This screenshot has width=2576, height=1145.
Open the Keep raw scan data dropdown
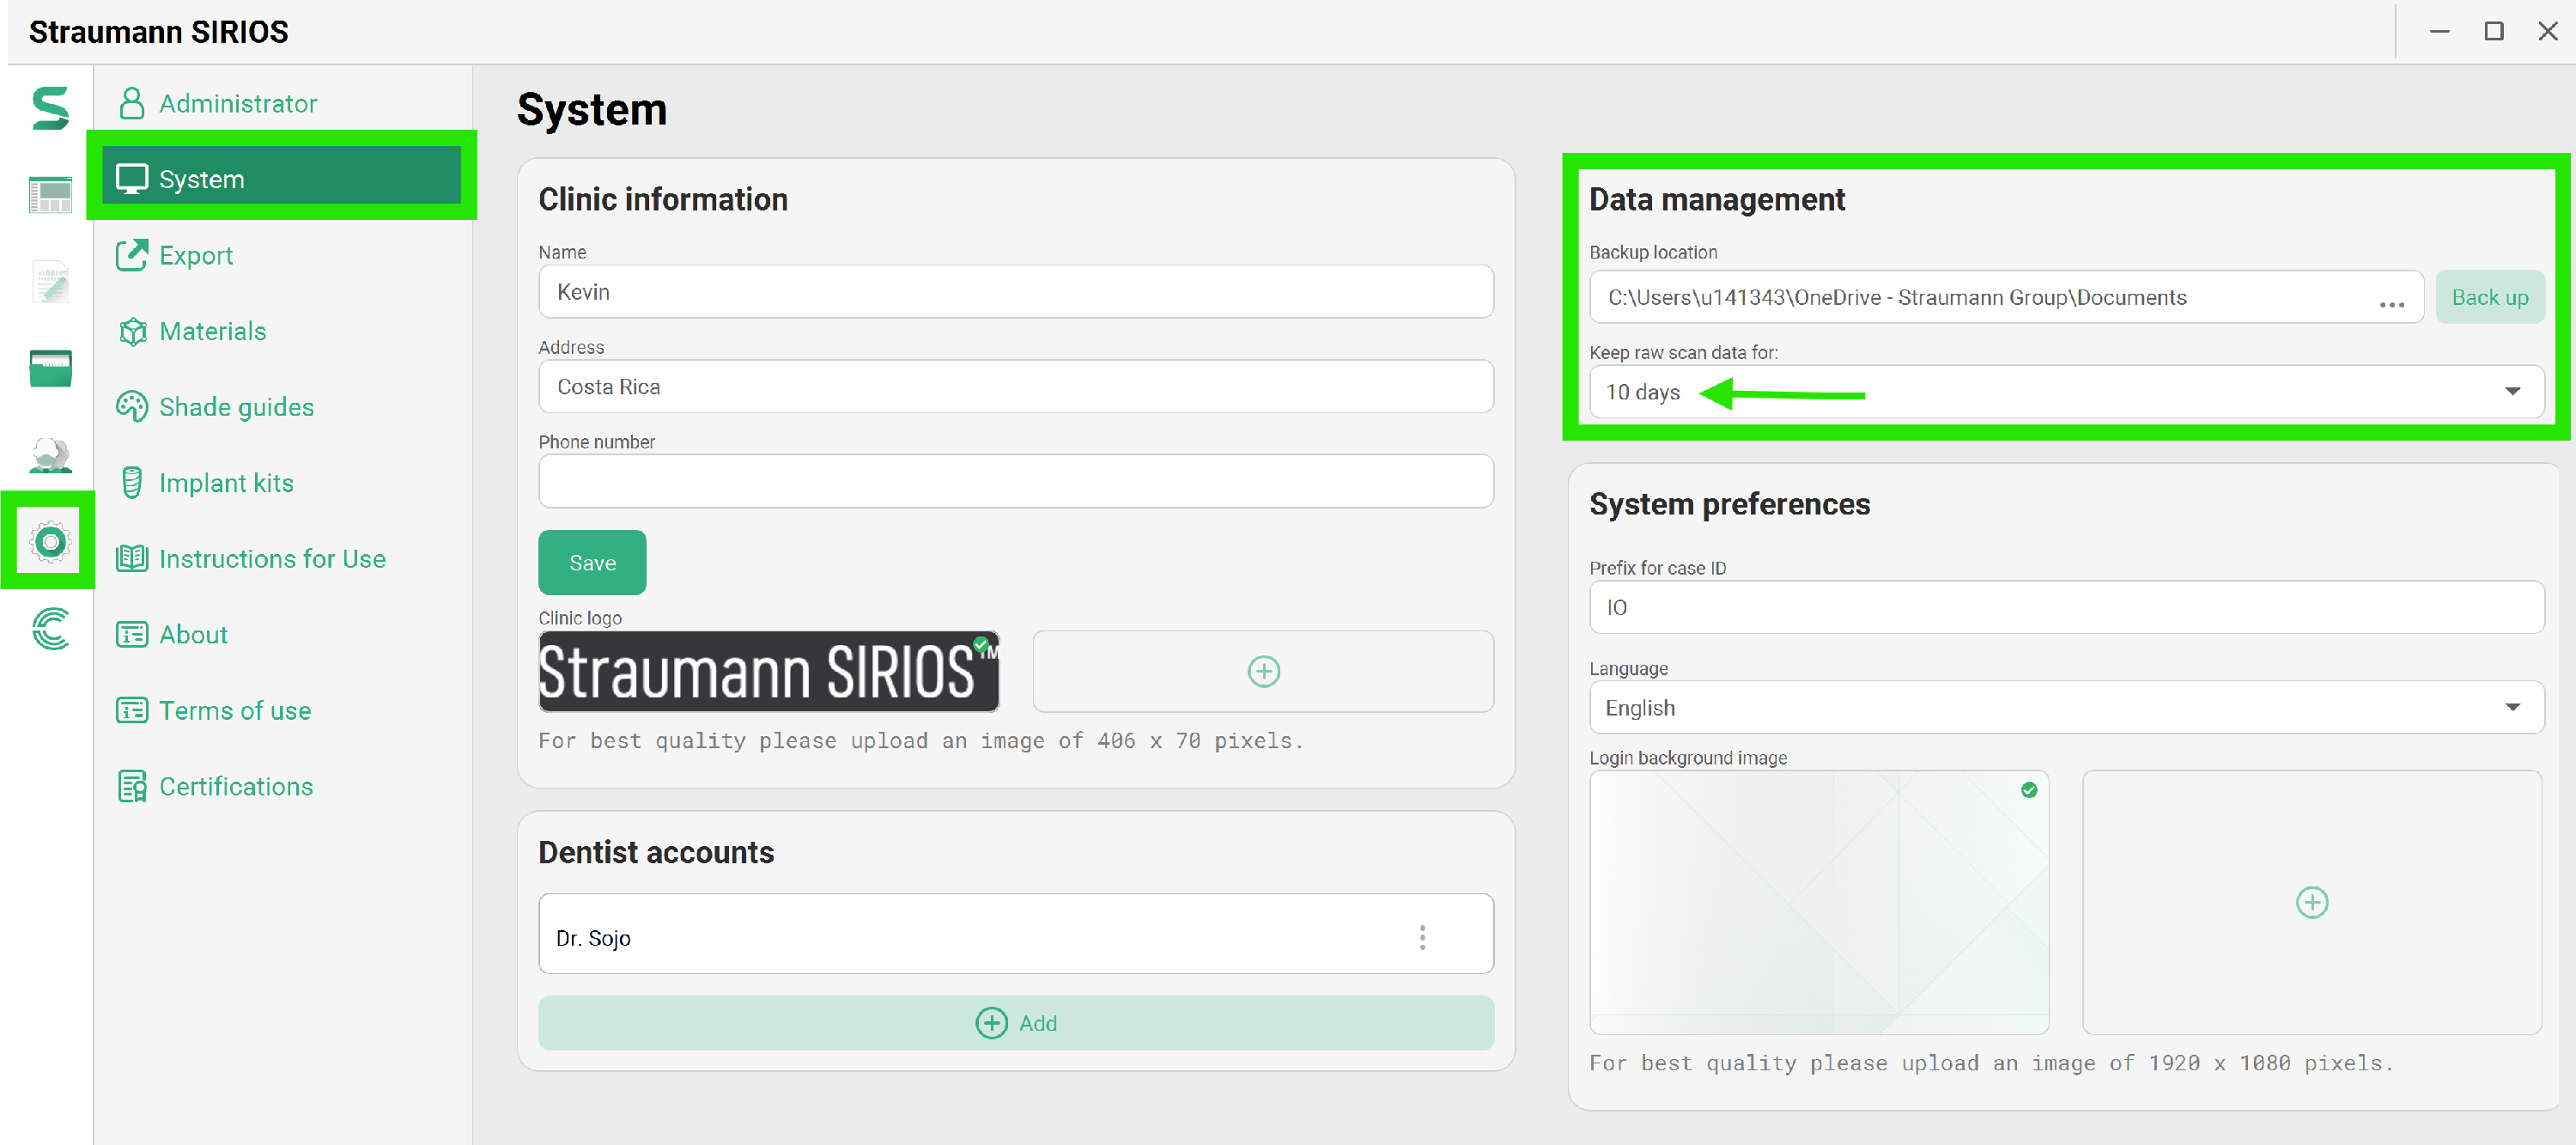2066,392
